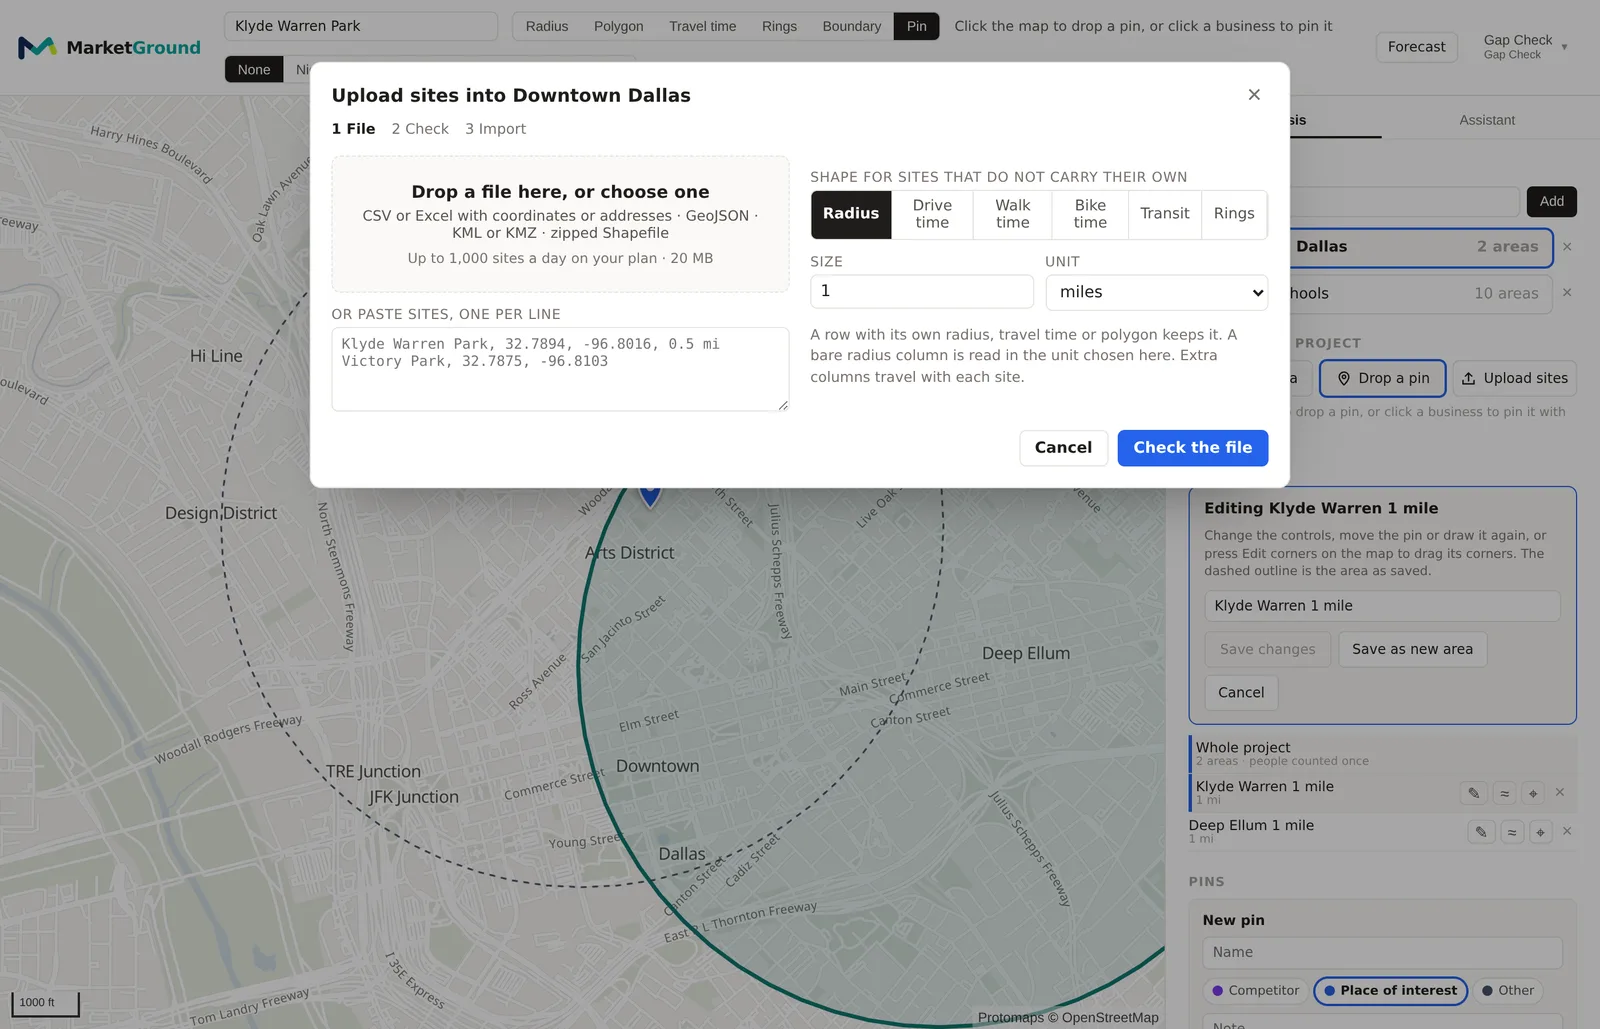The height and width of the screenshot is (1029, 1600).
Task: Select Radius shape in the upload dialog
Action: click(x=851, y=214)
